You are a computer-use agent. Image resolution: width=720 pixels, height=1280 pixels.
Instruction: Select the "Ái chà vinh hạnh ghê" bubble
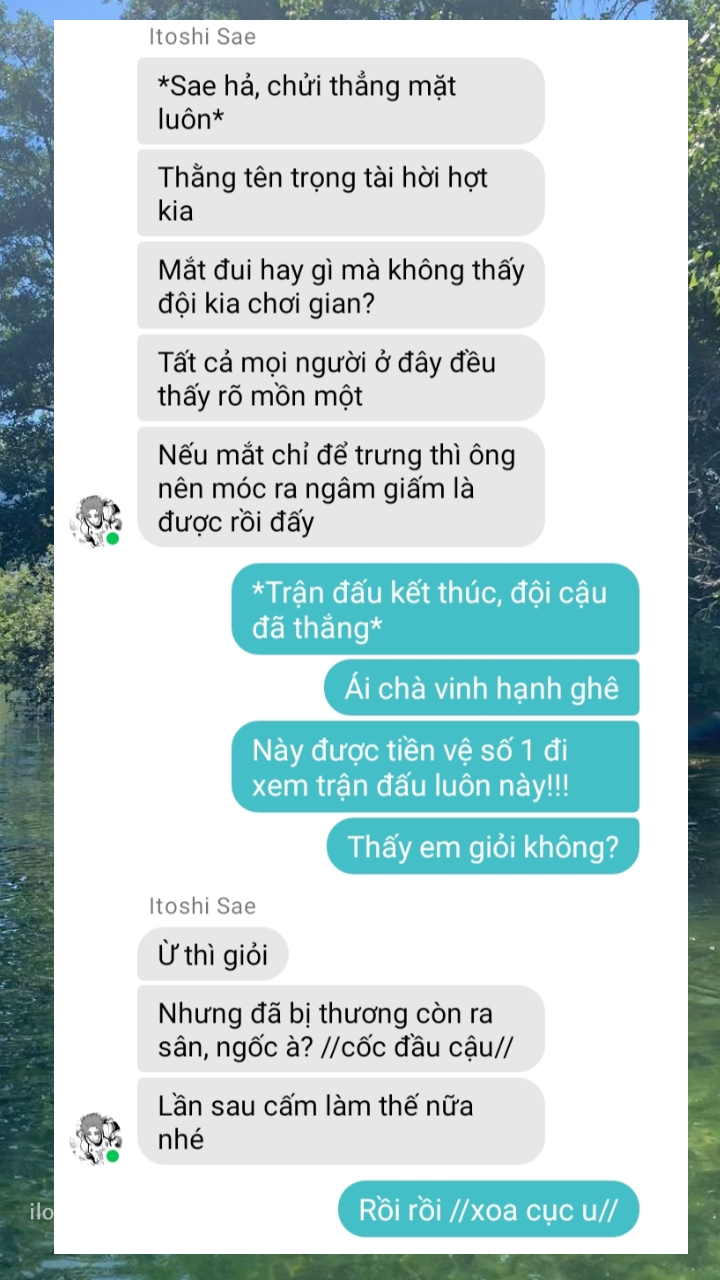(481, 688)
